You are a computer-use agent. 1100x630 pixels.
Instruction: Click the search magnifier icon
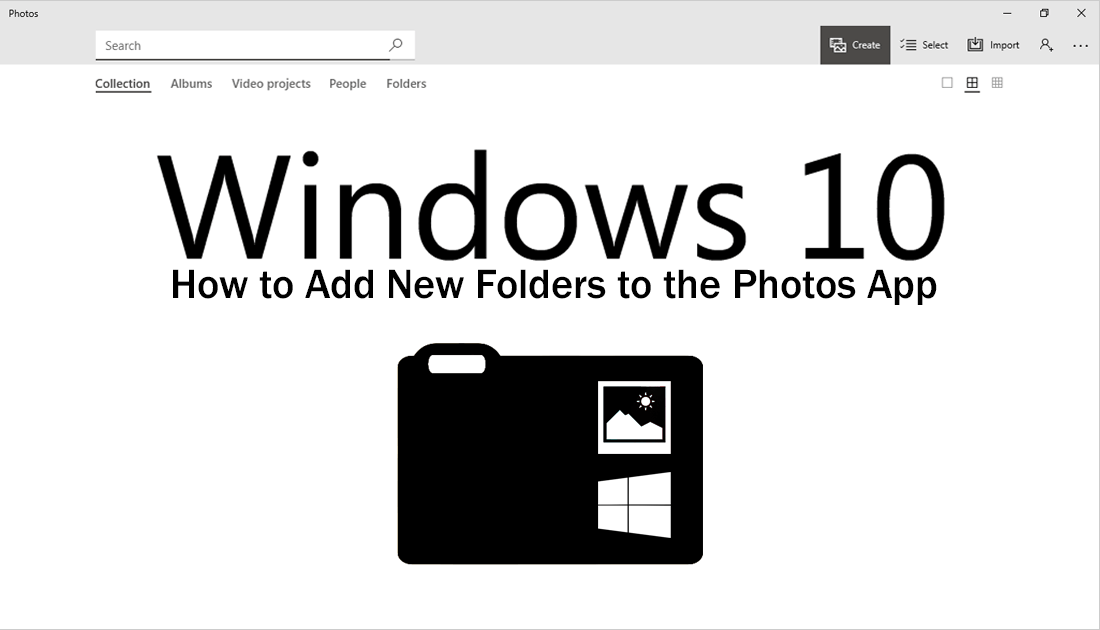pyautogui.click(x=396, y=45)
